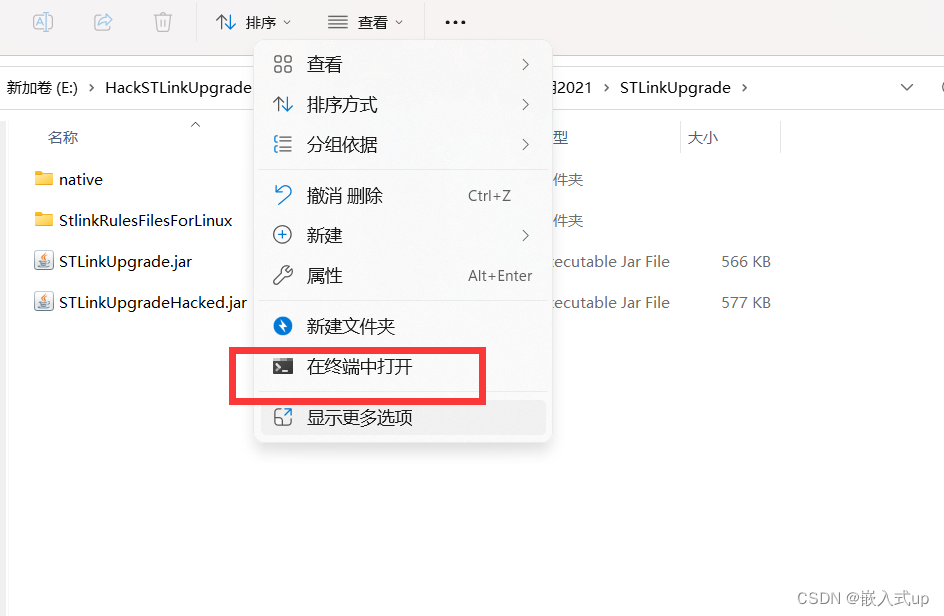The image size is (944, 616).
Task: Open the three-dot more options menu
Action: pos(455,22)
